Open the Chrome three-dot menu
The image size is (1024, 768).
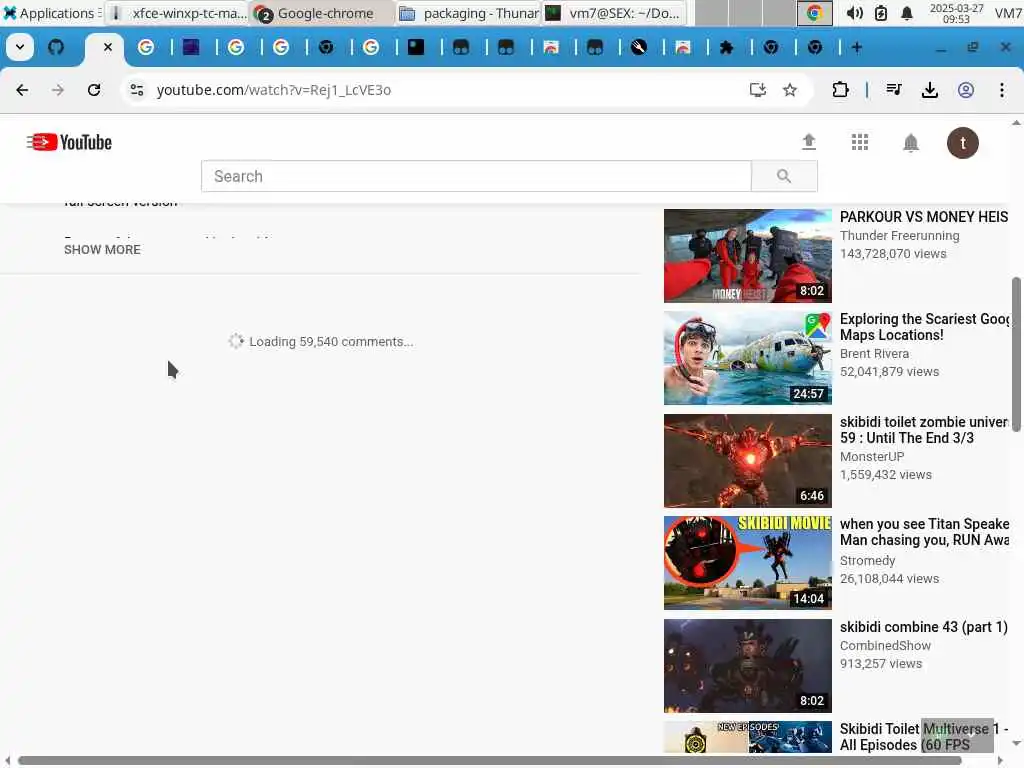pos(1002,90)
